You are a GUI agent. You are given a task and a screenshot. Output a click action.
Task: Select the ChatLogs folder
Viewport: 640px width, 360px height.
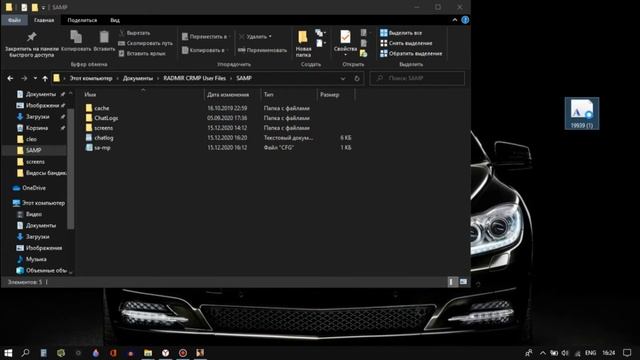[x=106, y=118]
